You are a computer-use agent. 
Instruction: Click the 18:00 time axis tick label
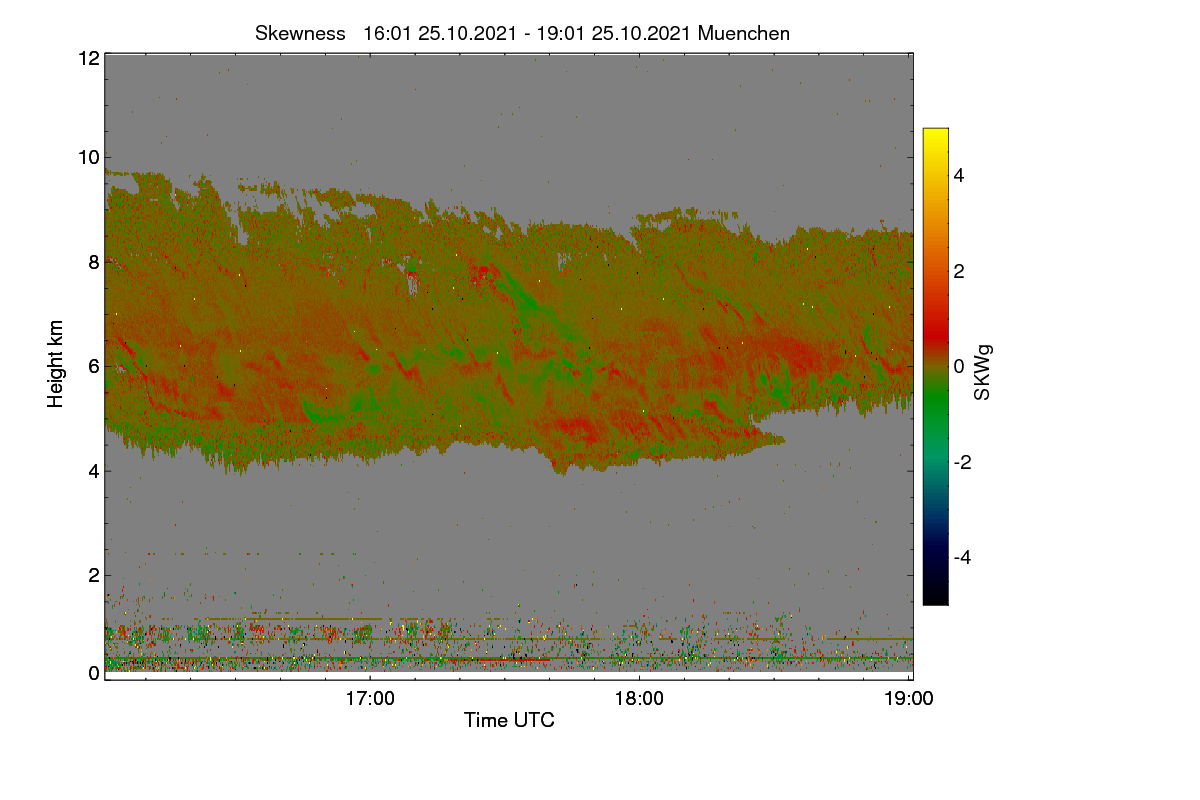(639, 699)
